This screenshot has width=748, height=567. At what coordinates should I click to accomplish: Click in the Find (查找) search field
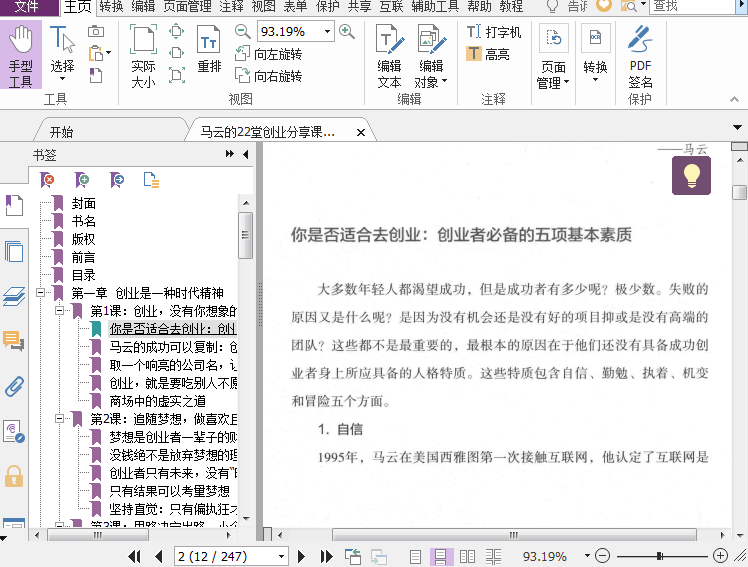point(692,6)
